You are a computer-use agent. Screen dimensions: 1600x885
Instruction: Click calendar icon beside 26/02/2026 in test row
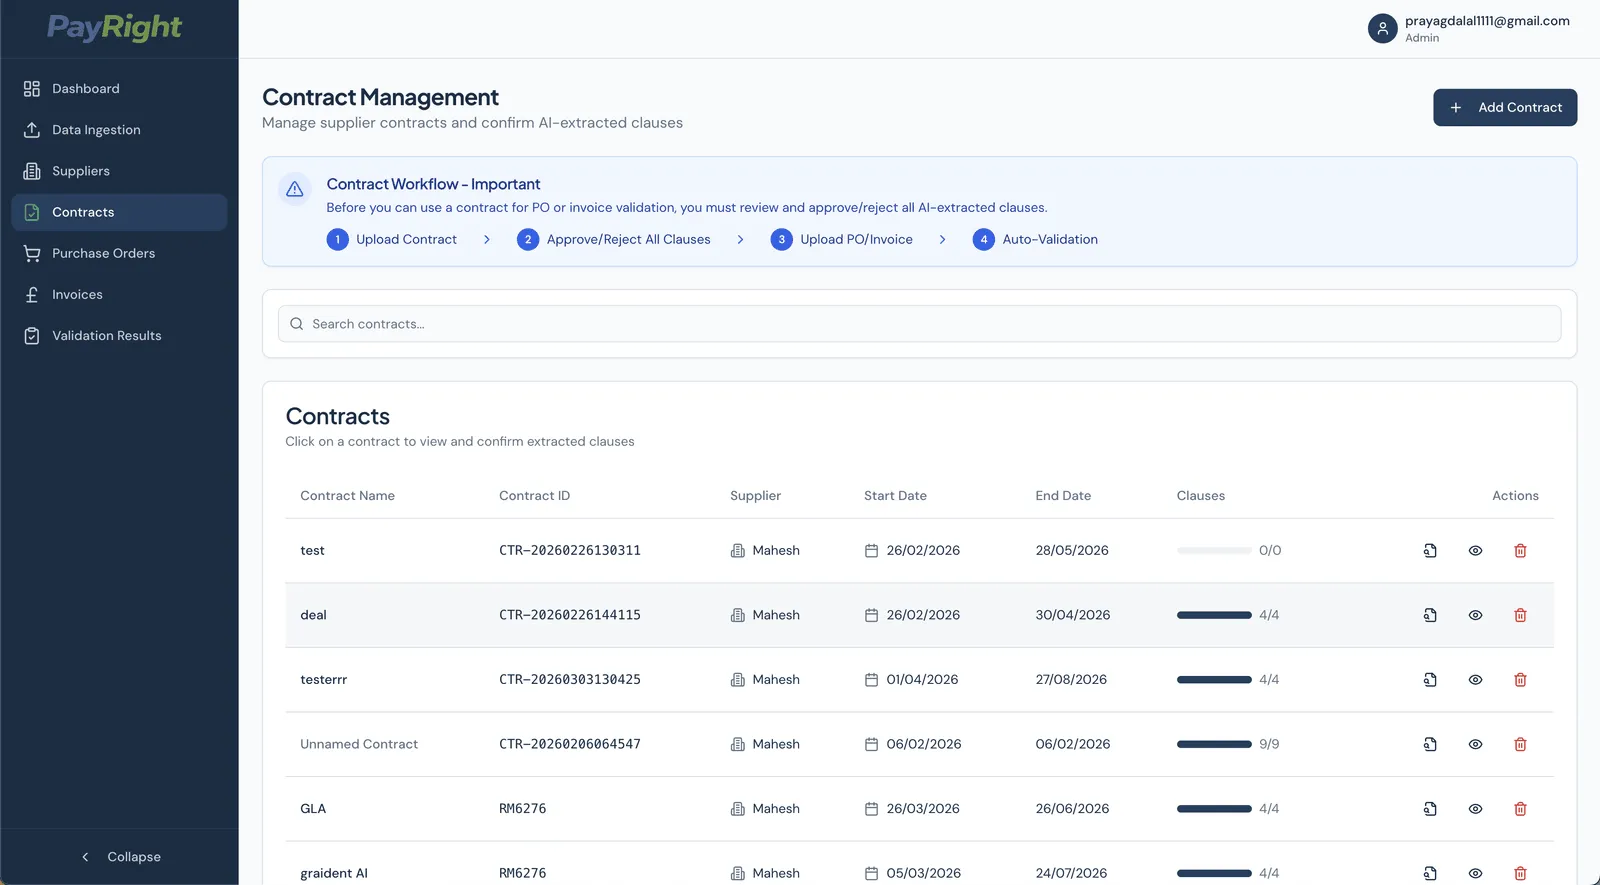[871, 551]
